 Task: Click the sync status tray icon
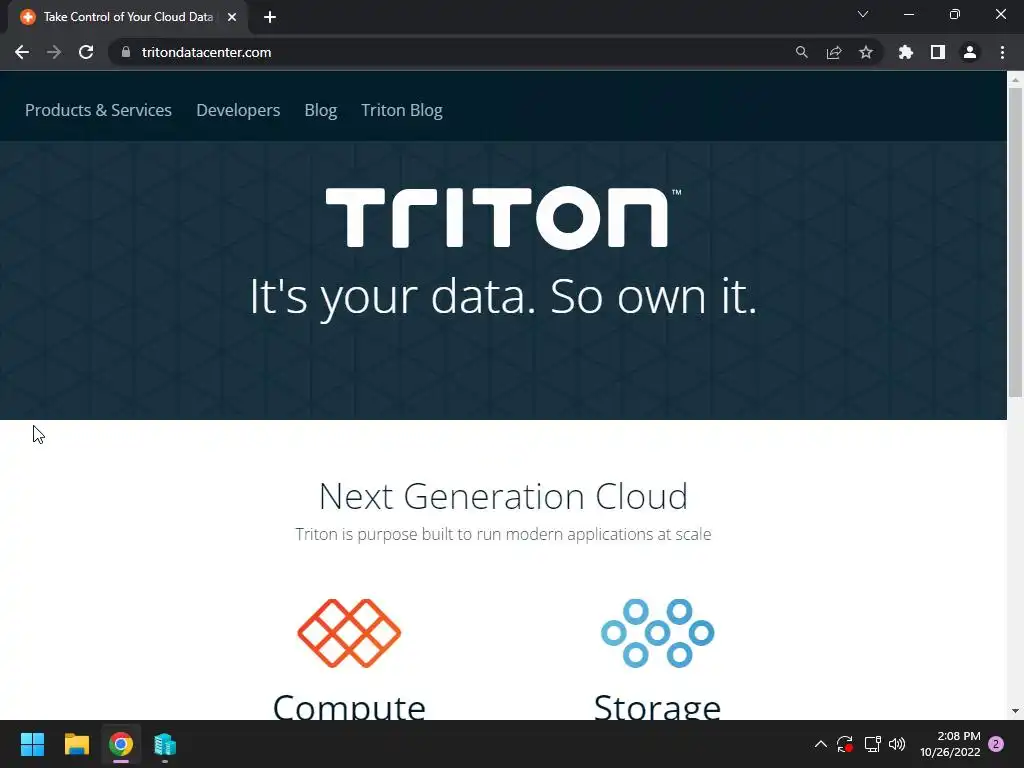pyautogui.click(x=845, y=744)
